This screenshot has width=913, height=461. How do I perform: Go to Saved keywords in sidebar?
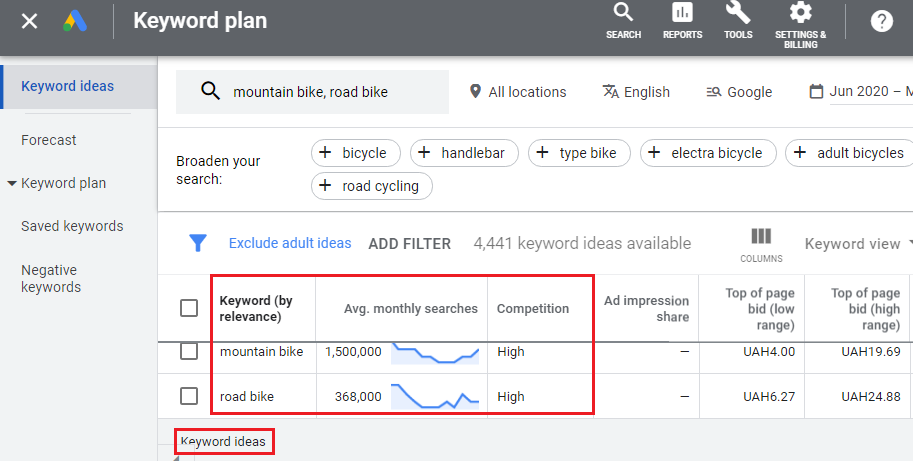click(x=72, y=226)
